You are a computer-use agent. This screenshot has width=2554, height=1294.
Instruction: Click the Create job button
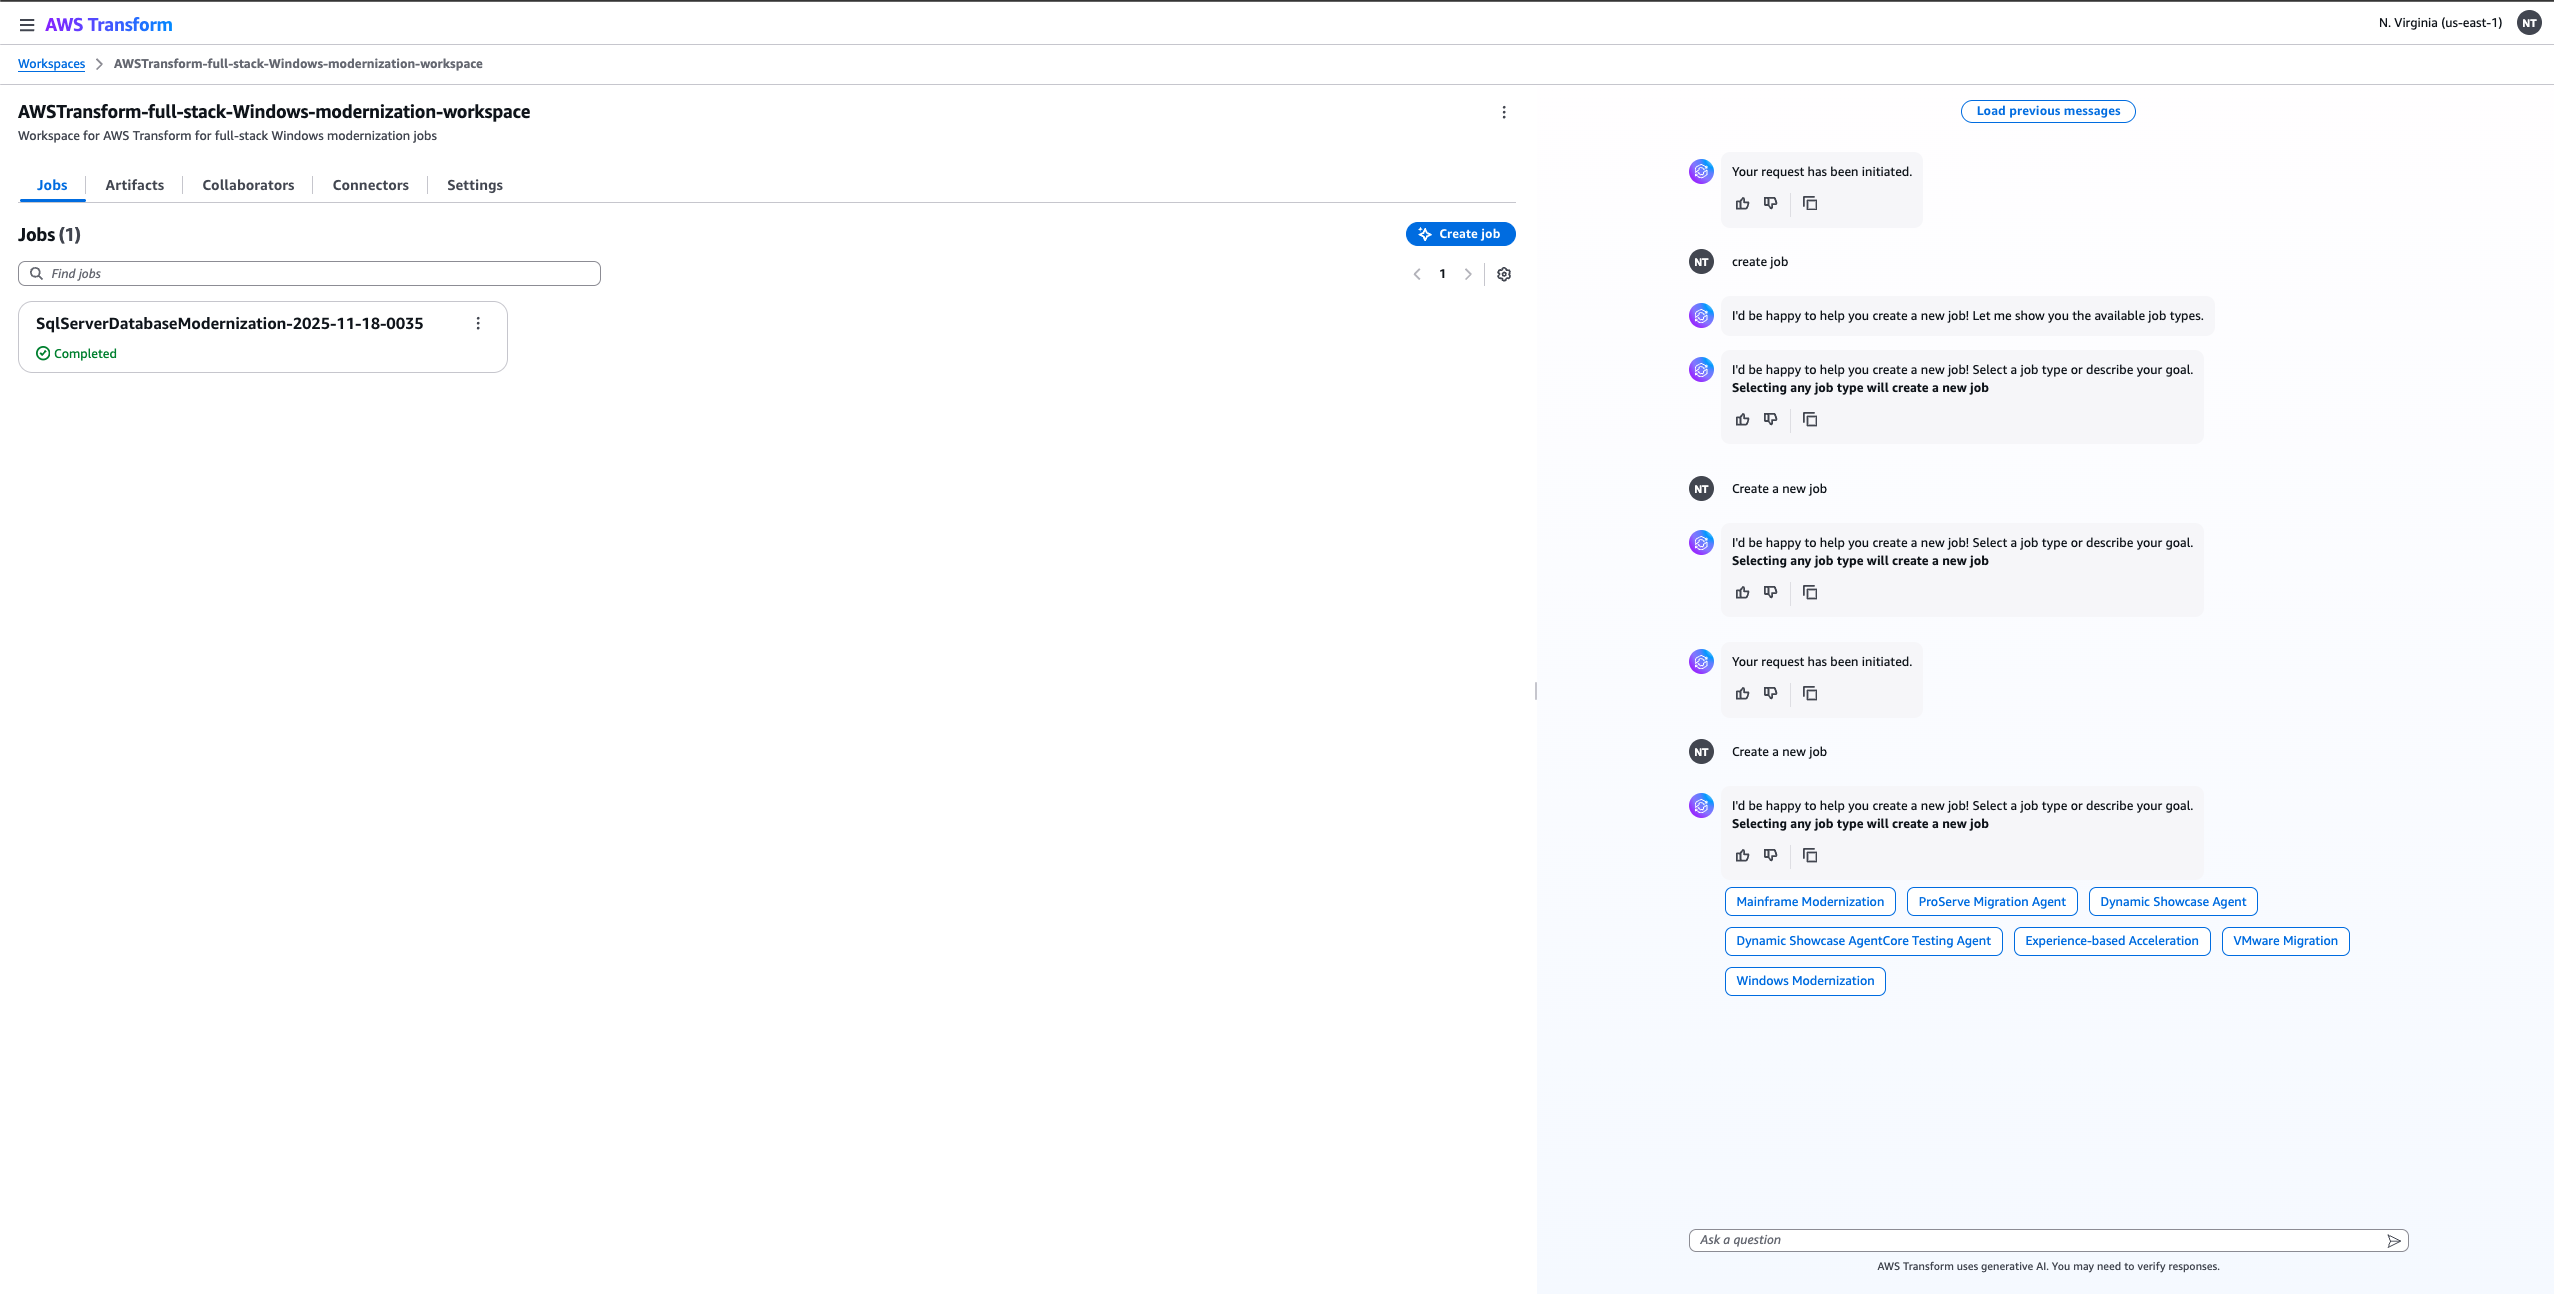point(1460,234)
